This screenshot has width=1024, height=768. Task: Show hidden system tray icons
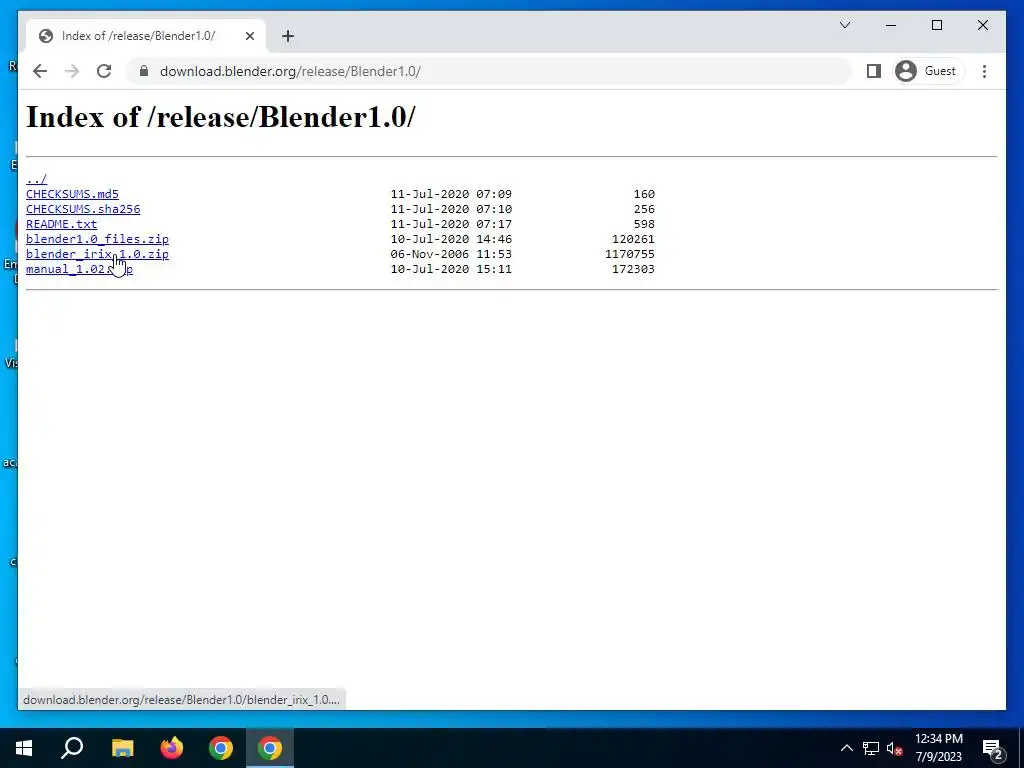pos(846,748)
